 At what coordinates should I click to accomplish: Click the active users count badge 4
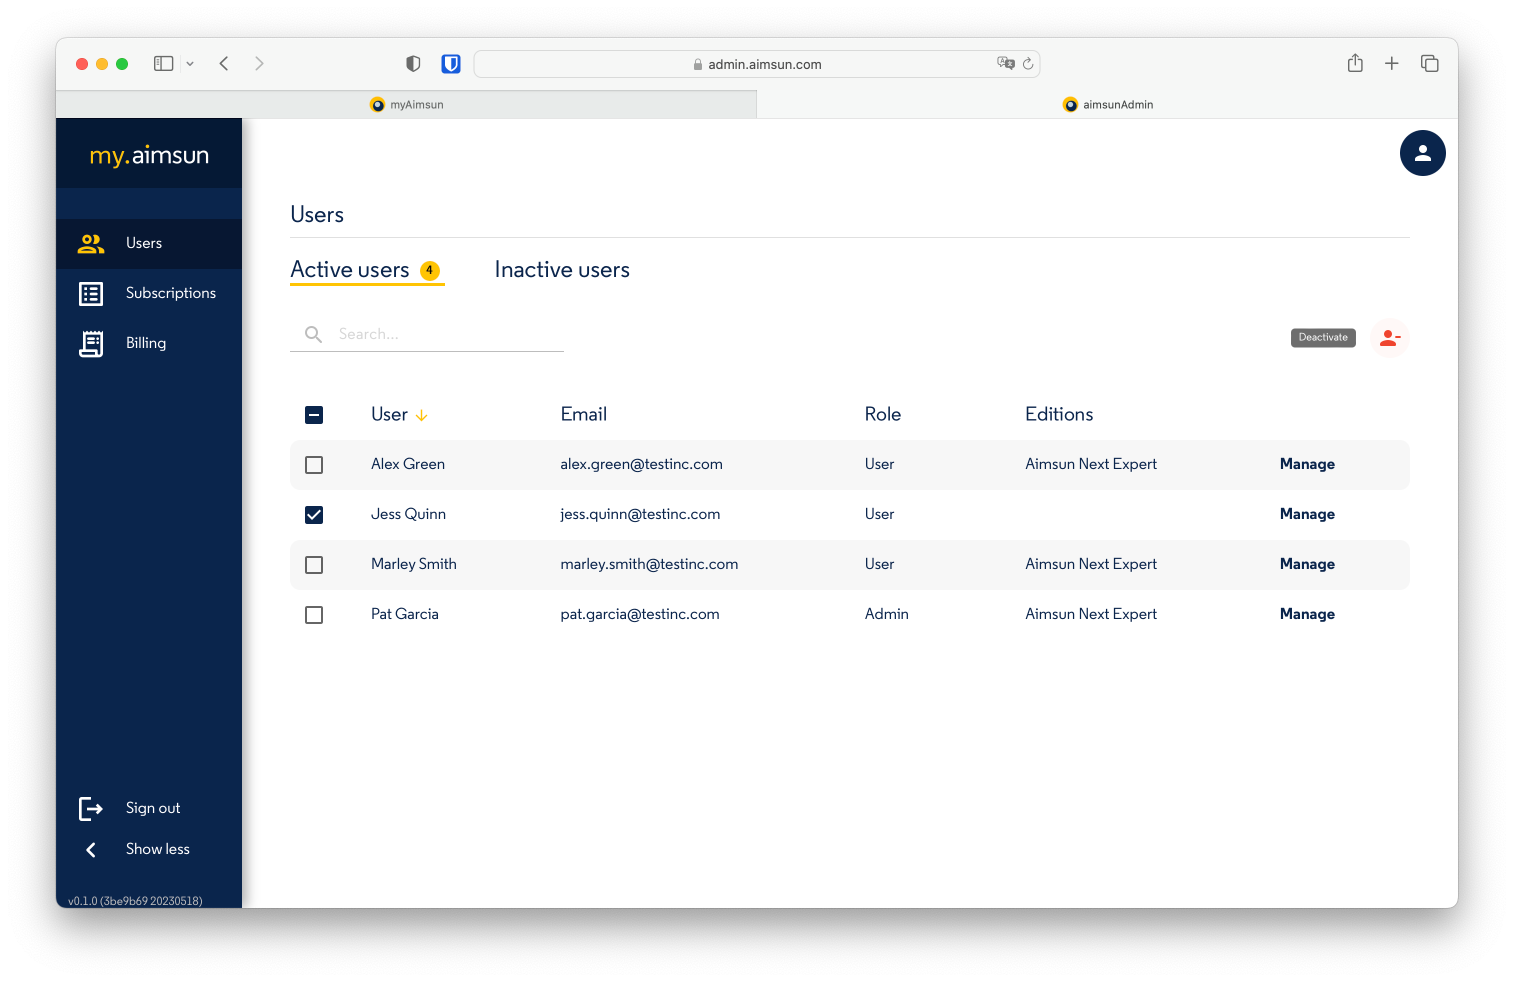coord(430,270)
